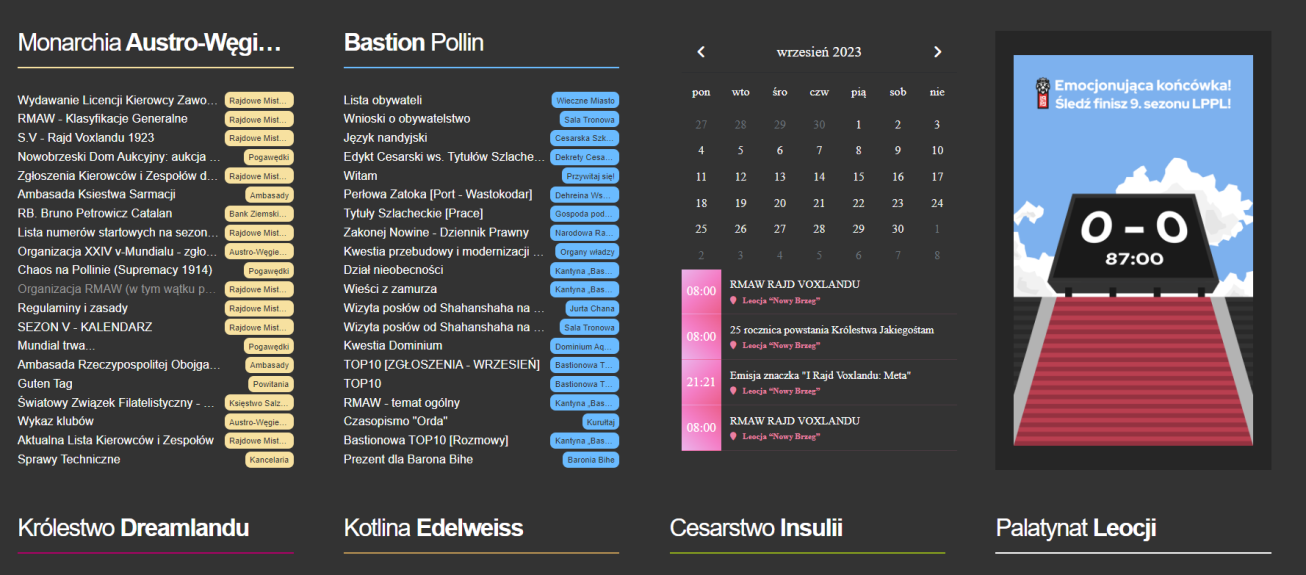
Task: Click Wieczne Miasto tag beside Lista obywateli
Action: click(585, 100)
